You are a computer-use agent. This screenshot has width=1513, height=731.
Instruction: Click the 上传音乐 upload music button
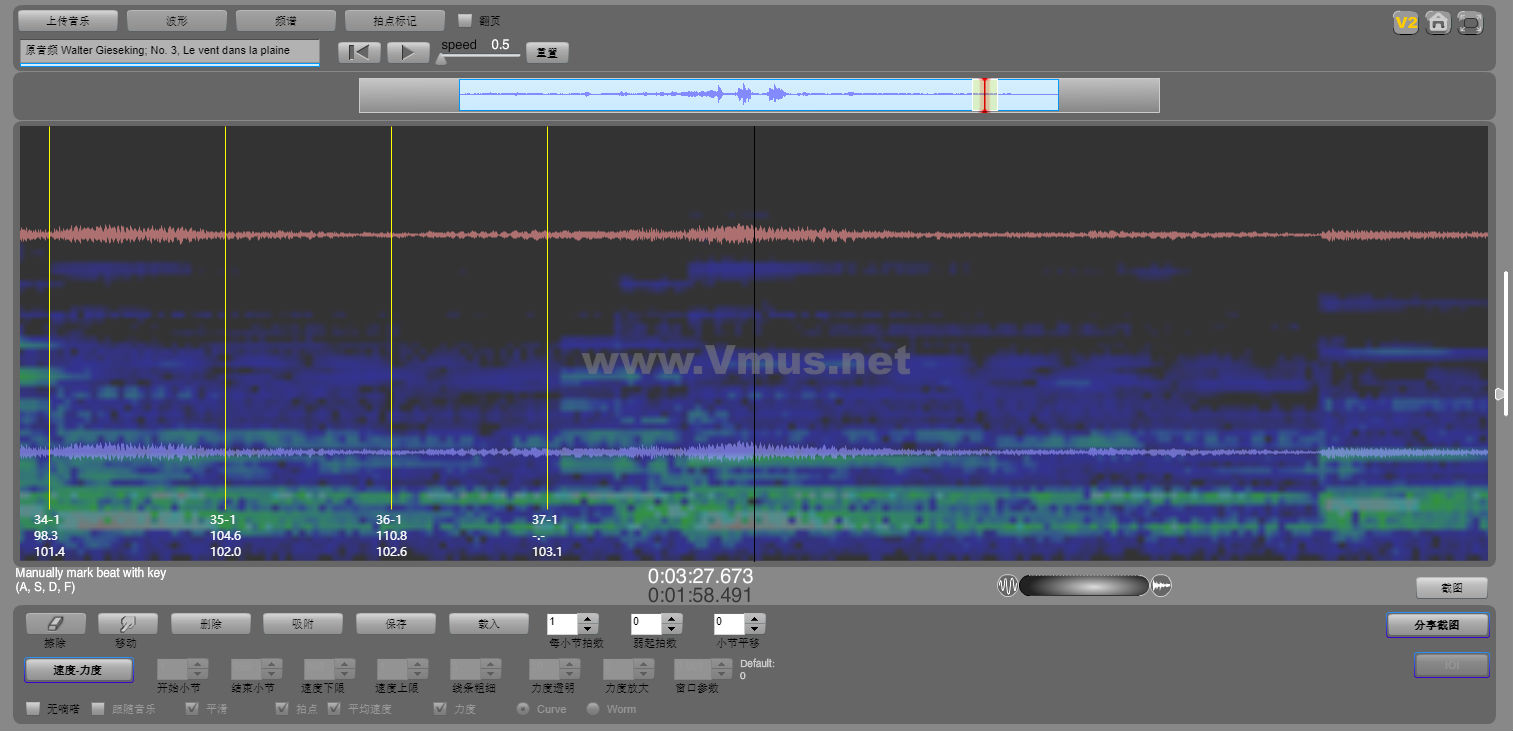(x=68, y=20)
